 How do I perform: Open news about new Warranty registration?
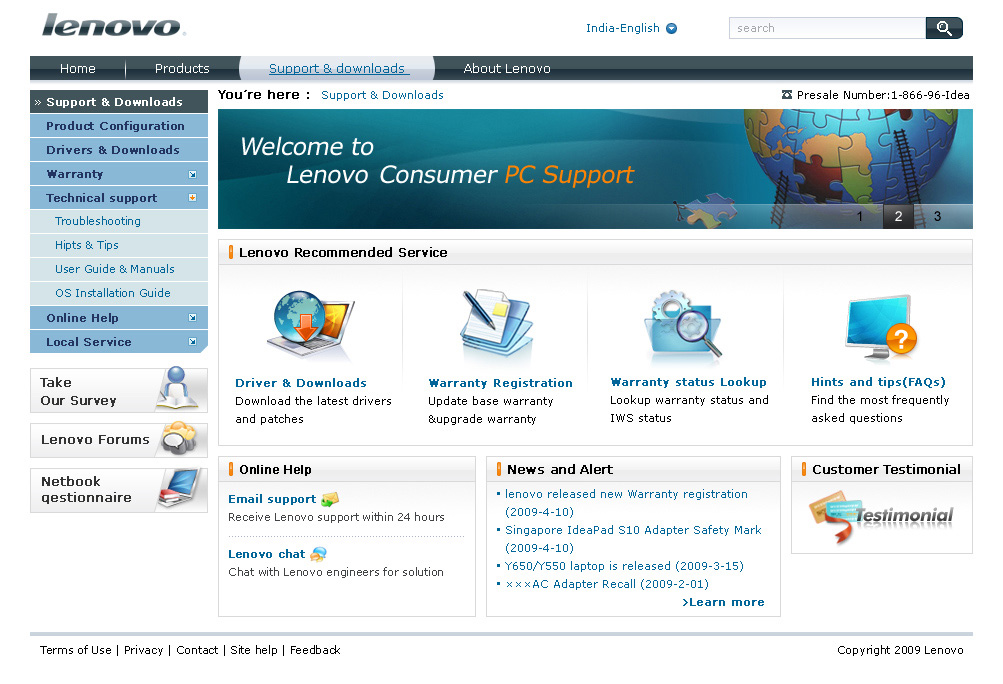[626, 503]
